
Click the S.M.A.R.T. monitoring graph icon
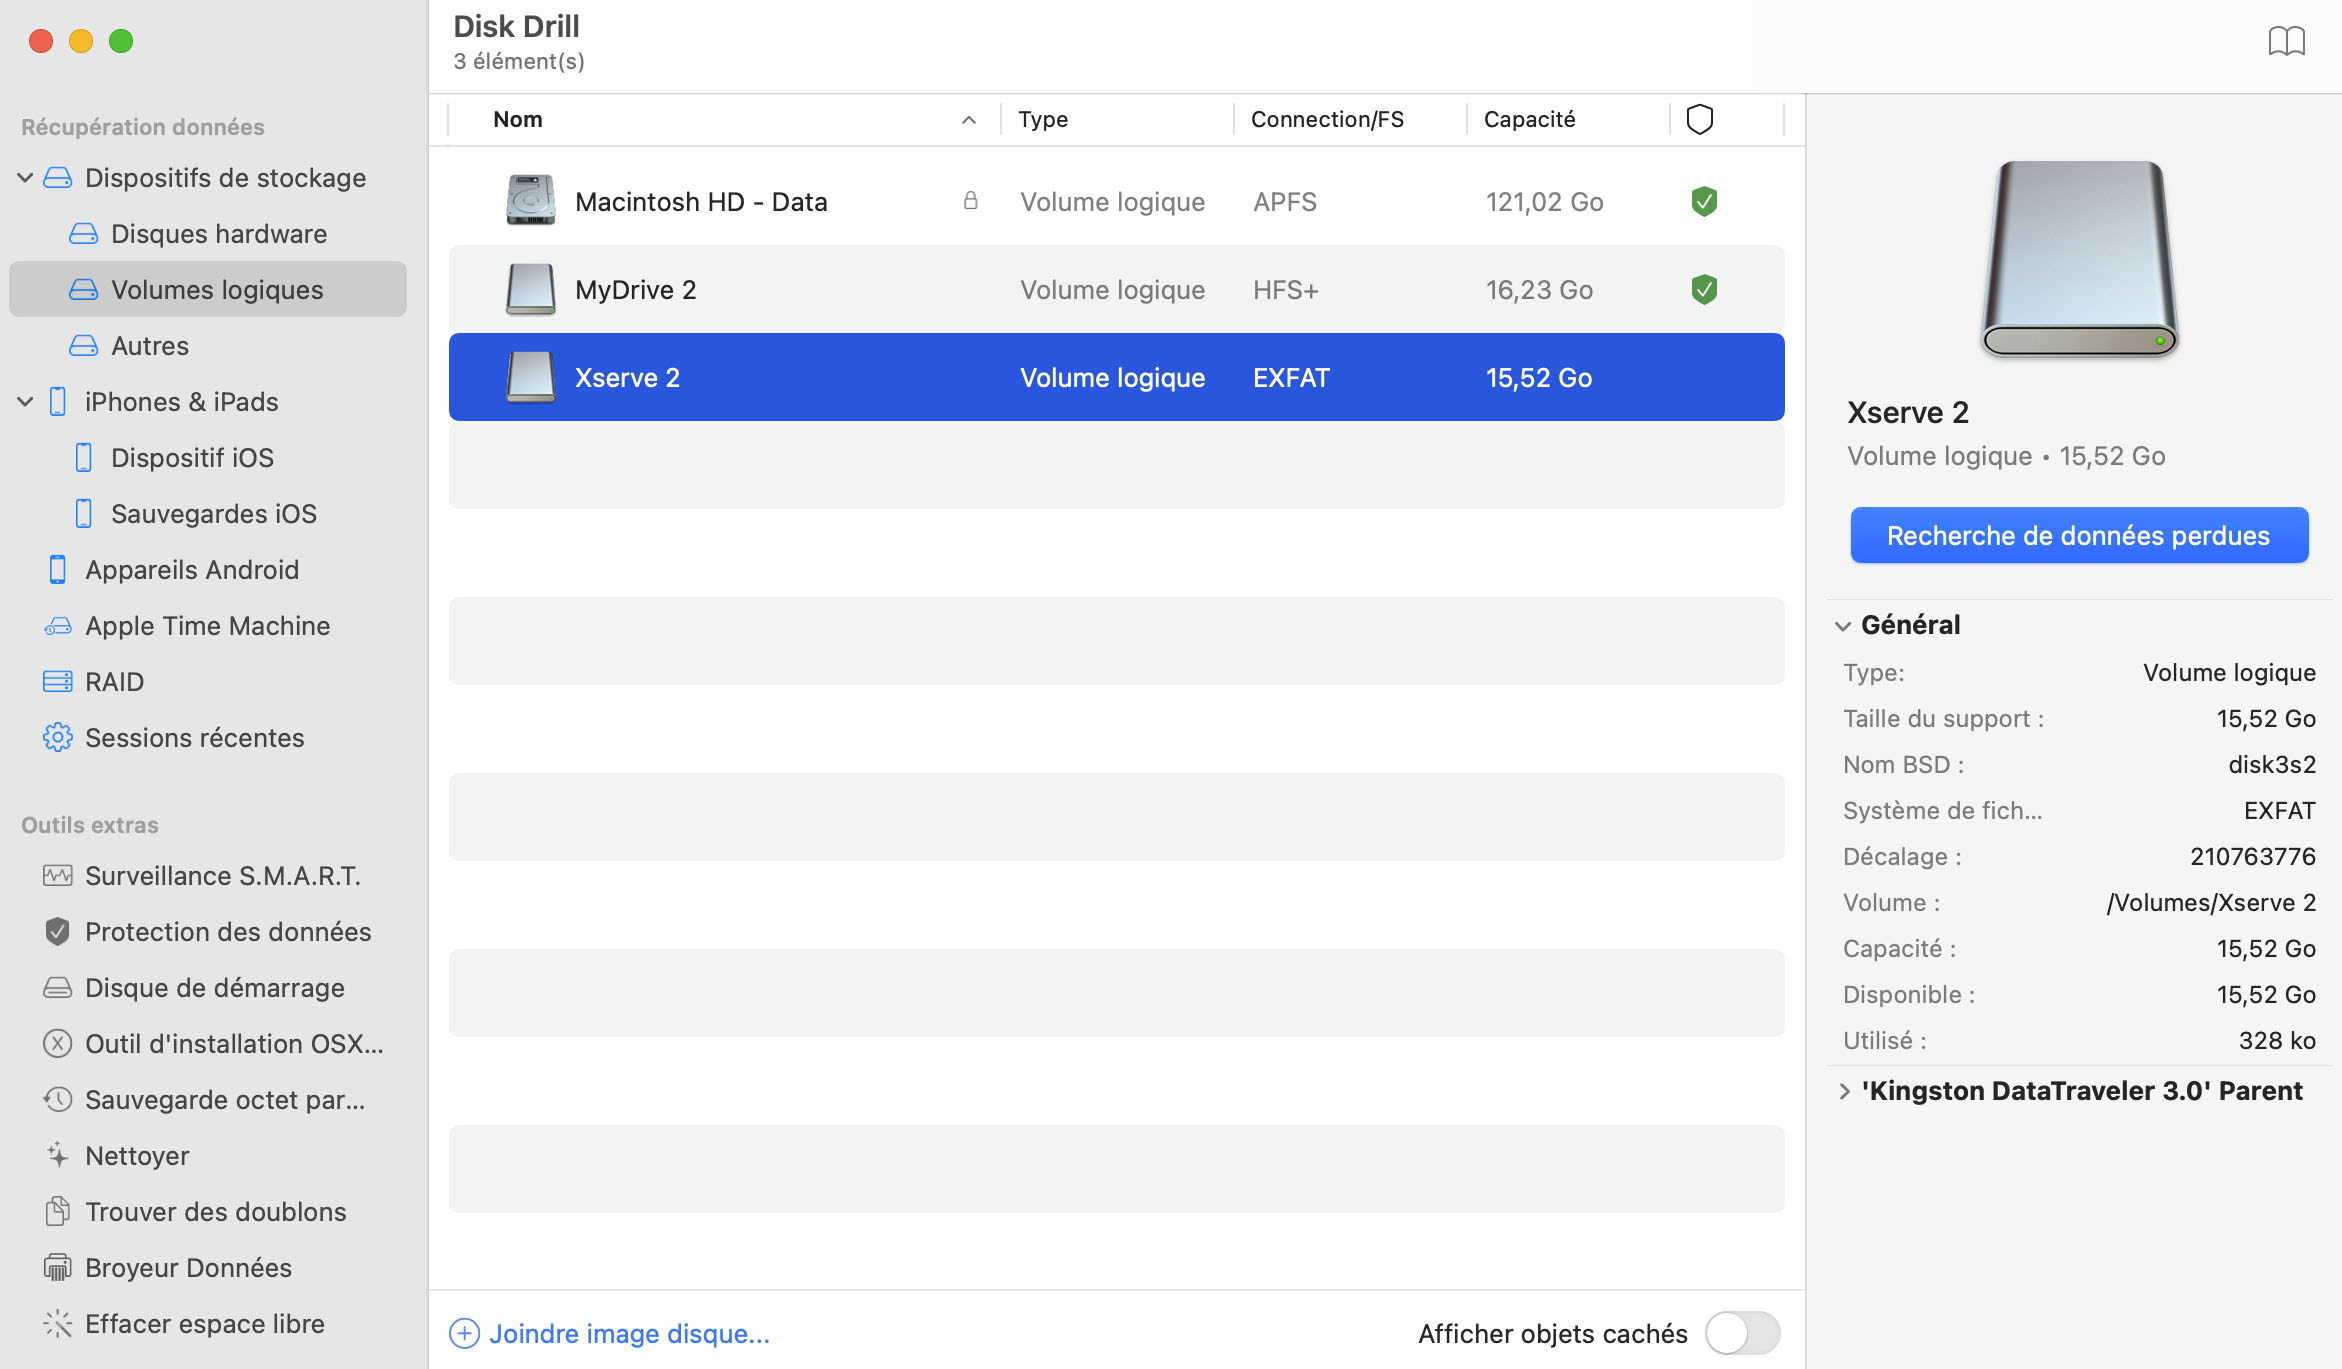pyautogui.click(x=58, y=876)
